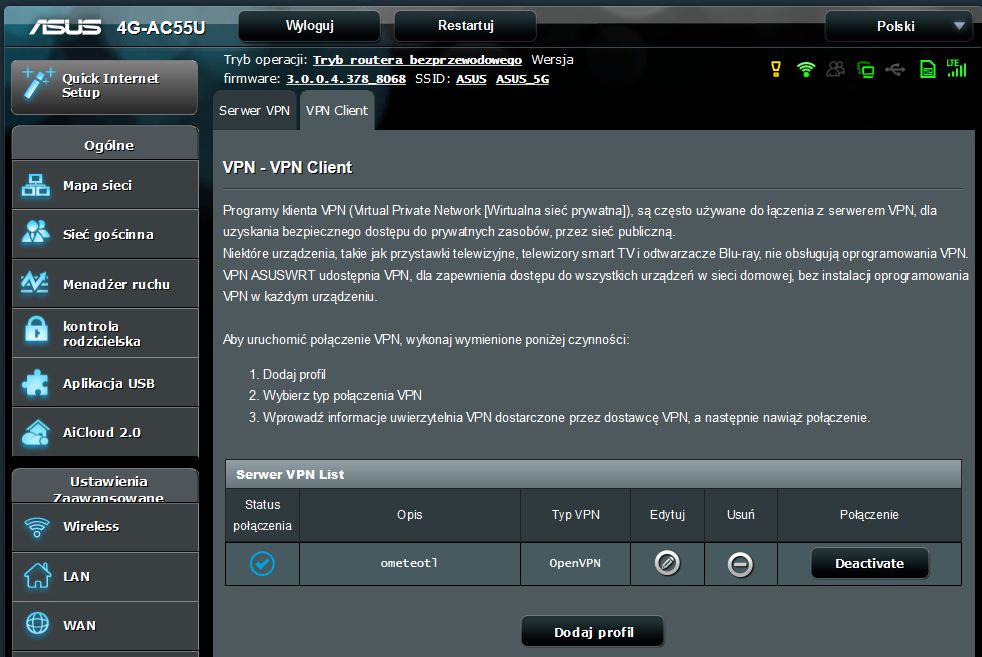Click the green Wi-Fi status icon

805,69
